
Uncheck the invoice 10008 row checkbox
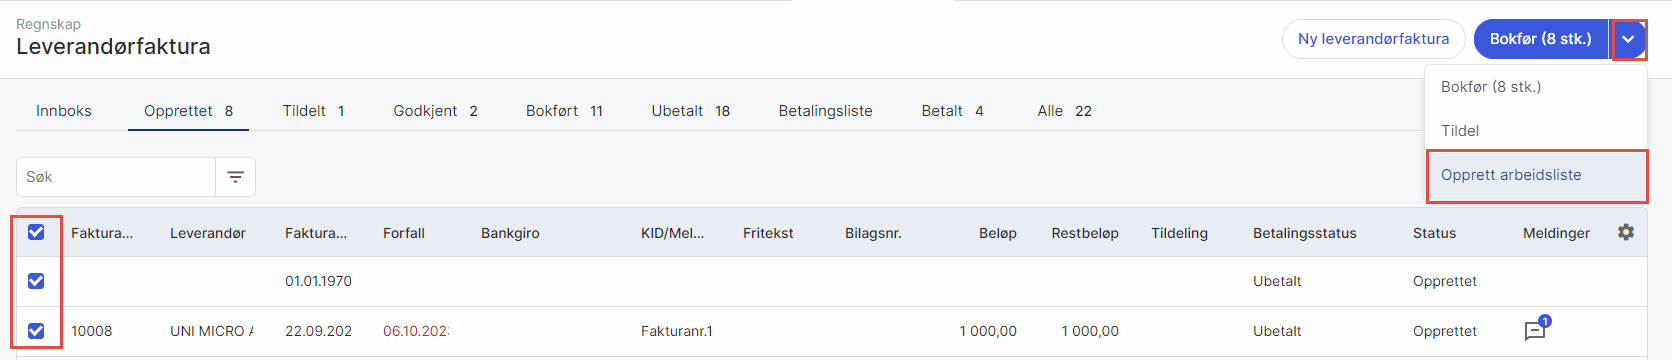pos(36,331)
